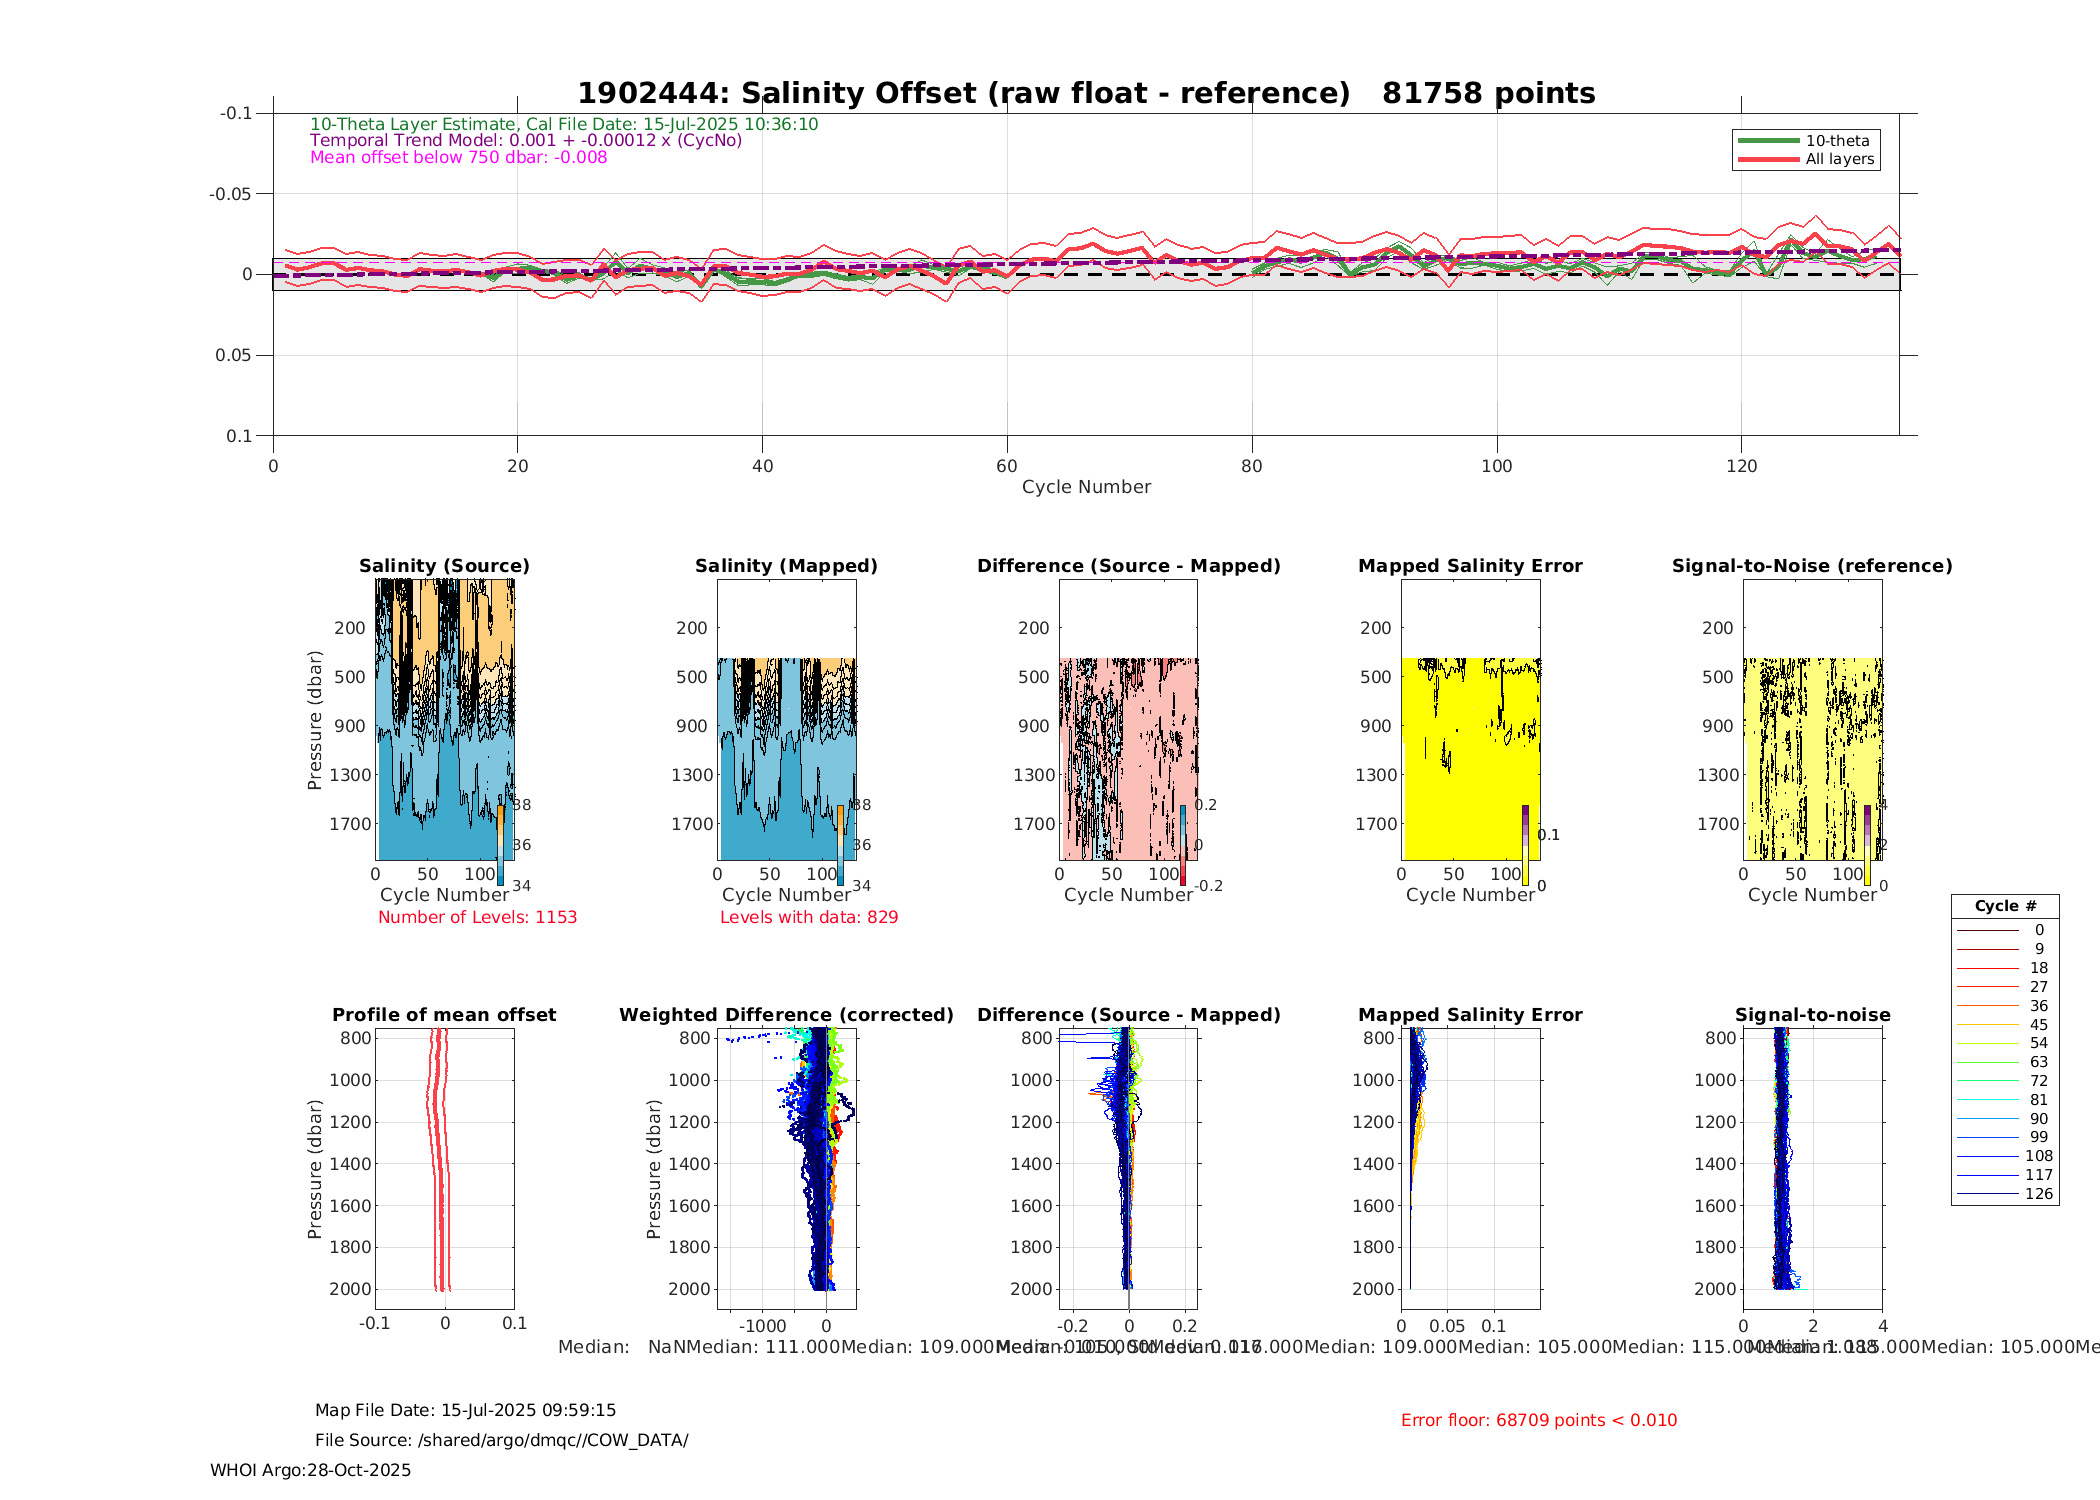This screenshot has height=1500, width=2100.
Task: Click the 10-theta legend entry
Action: (1837, 141)
